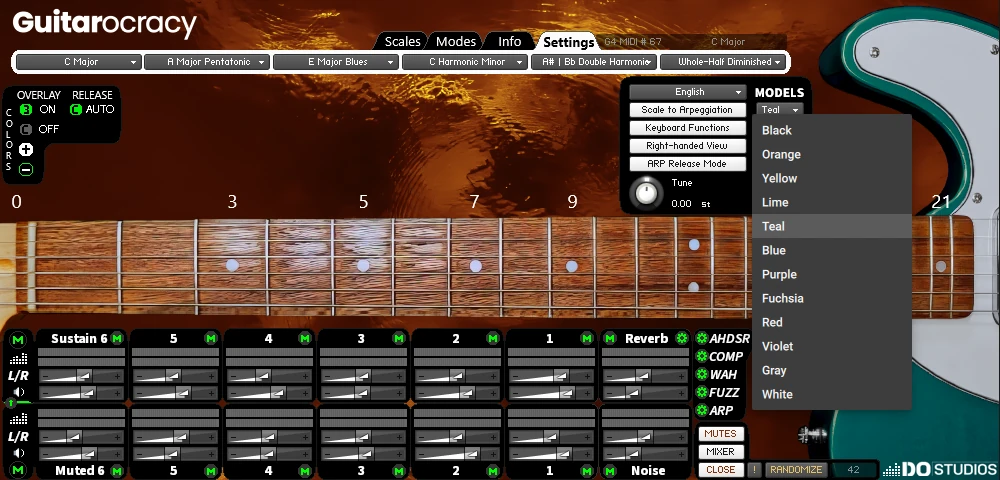Screen dimensions: 1000x480
Task: Click the Teal models dropdown button
Action: pyautogui.click(x=779, y=110)
